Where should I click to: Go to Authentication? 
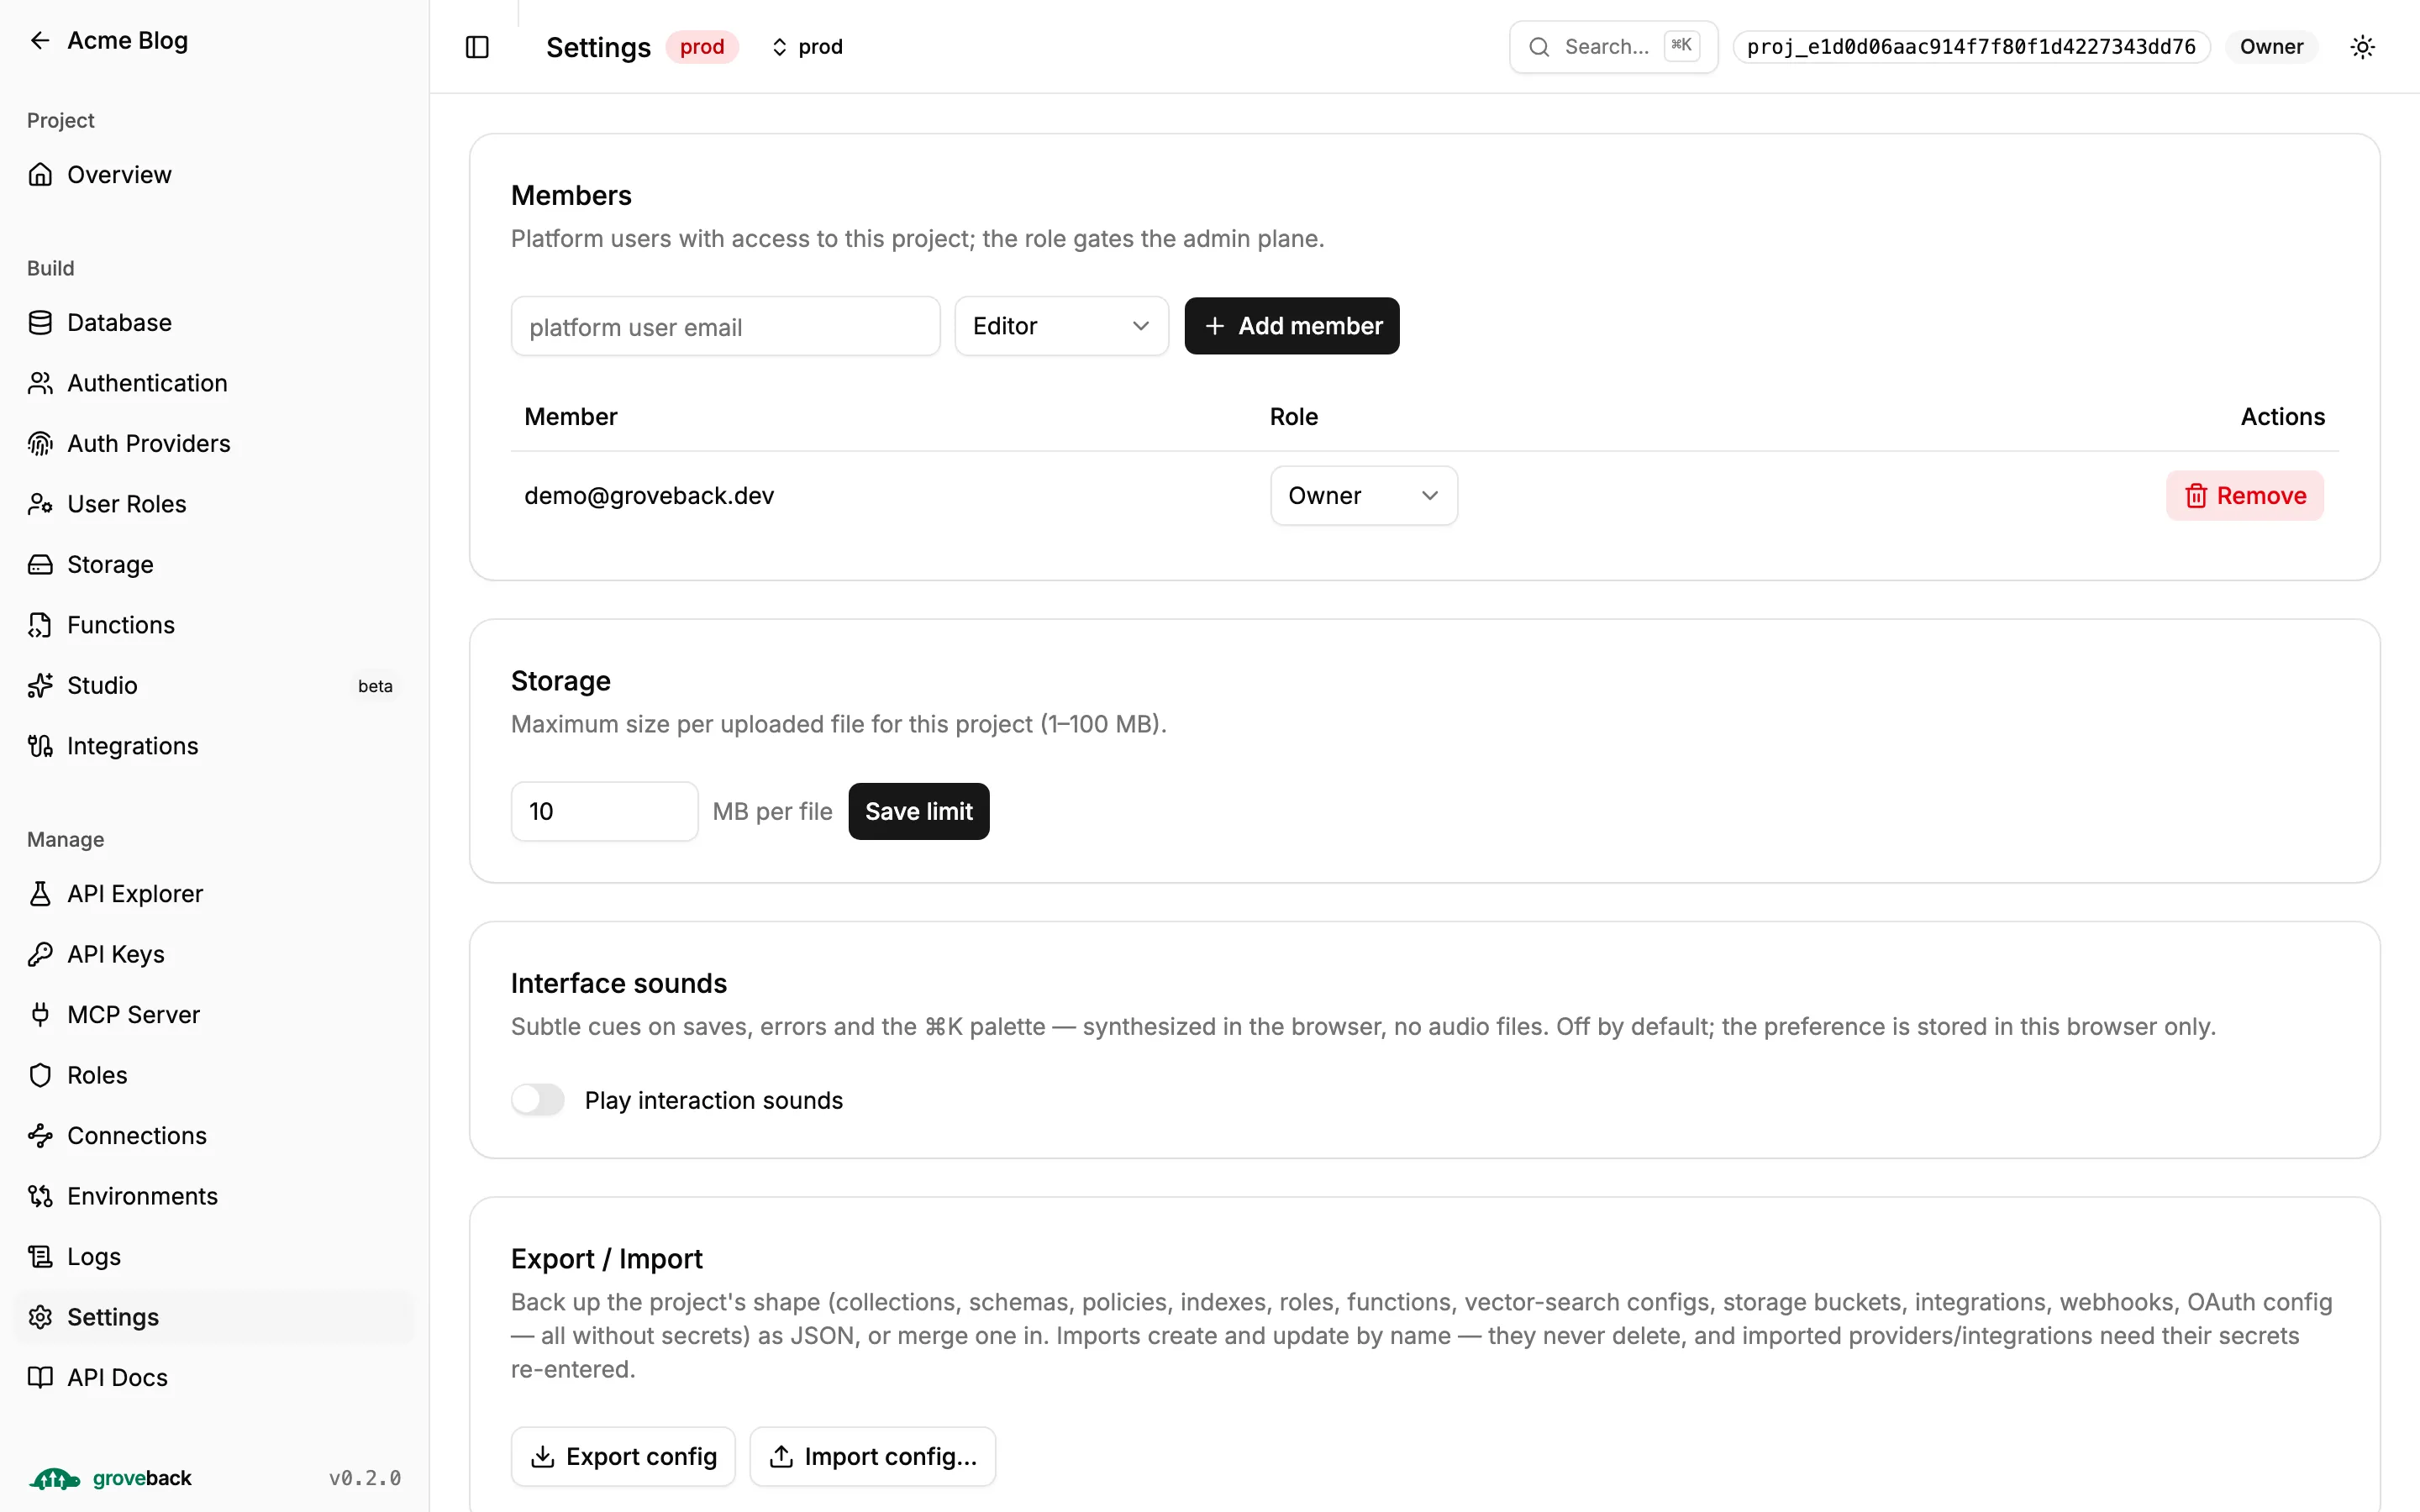click(214, 383)
